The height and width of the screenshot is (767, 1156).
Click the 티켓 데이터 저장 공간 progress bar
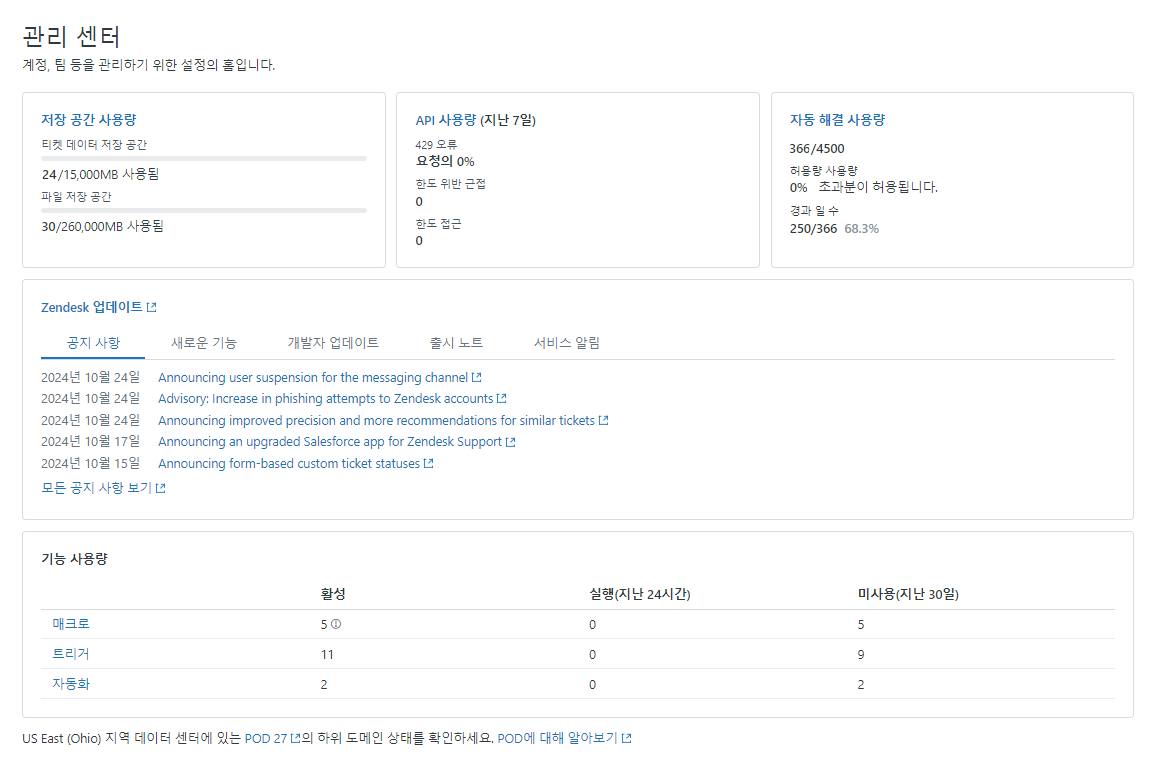(x=203, y=159)
